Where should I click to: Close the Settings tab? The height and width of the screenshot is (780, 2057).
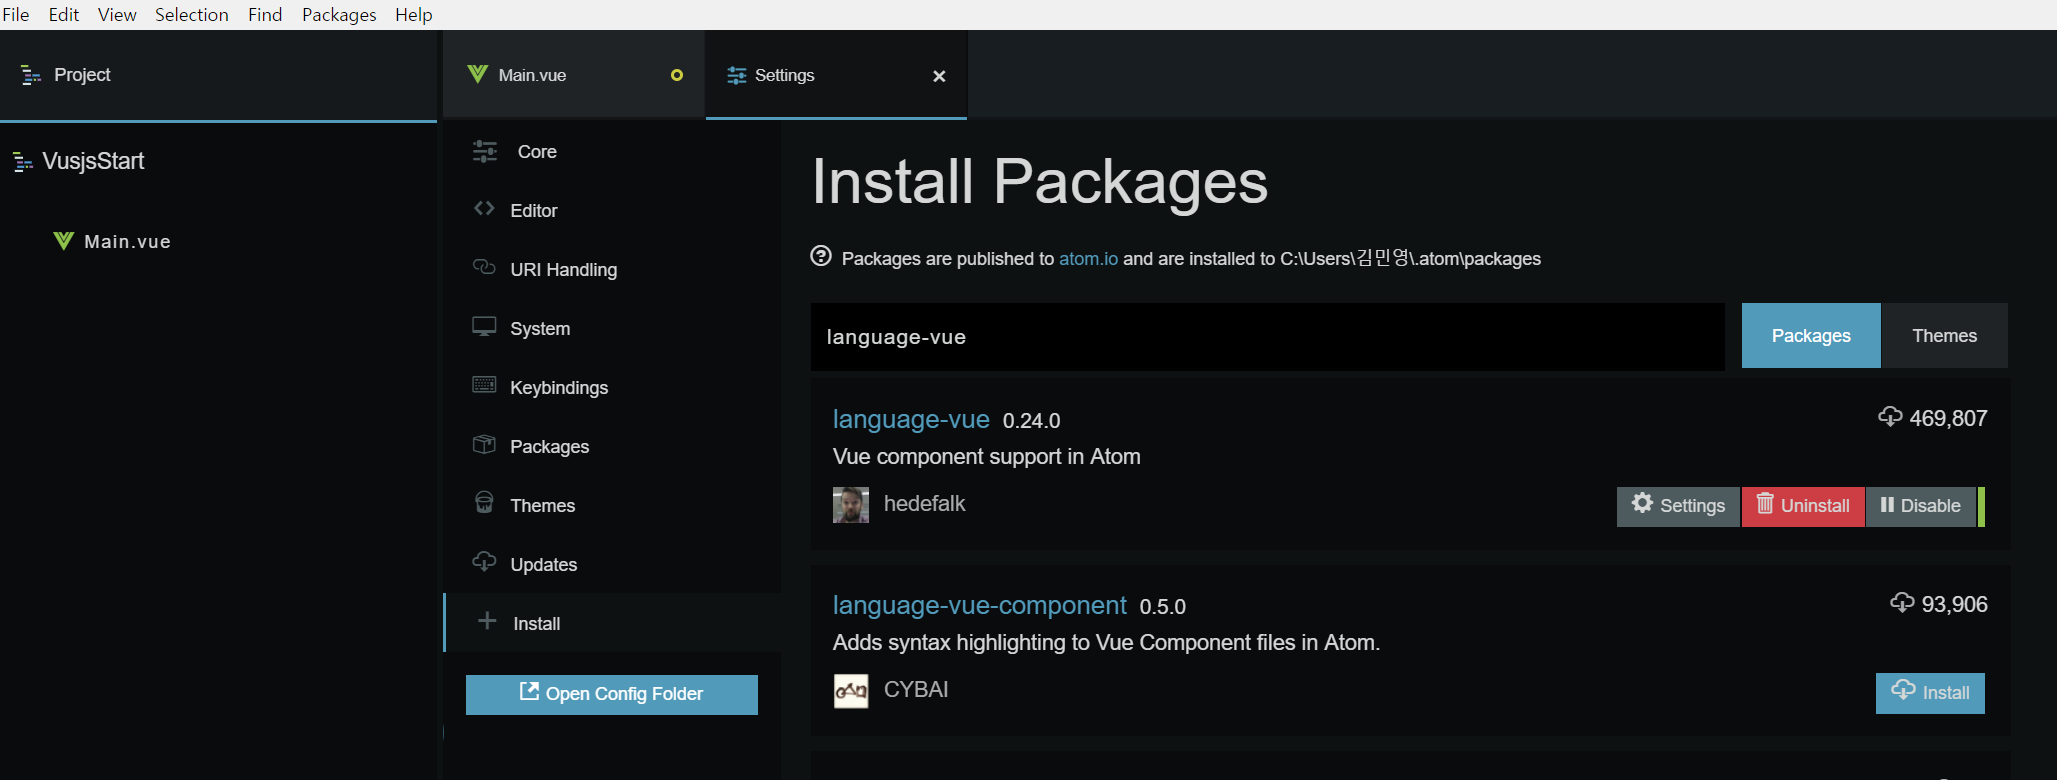pos(939,76)
